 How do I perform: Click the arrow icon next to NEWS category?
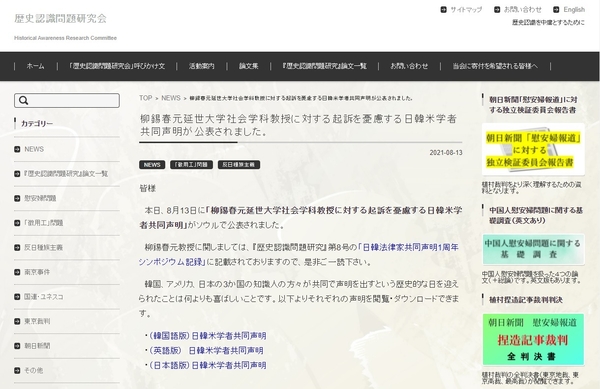pyautogui.click(x=17, y=149)
